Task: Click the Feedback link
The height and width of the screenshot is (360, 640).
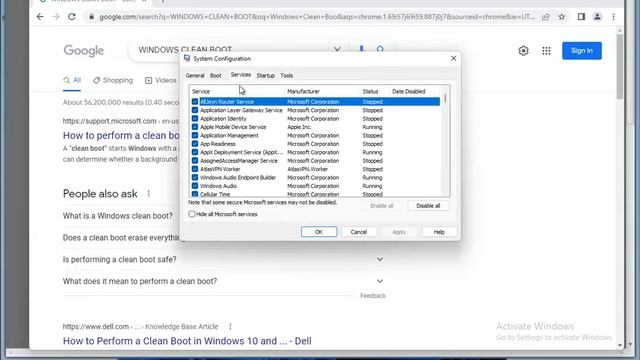Action: pyautogui.click(x=373, y=296)
